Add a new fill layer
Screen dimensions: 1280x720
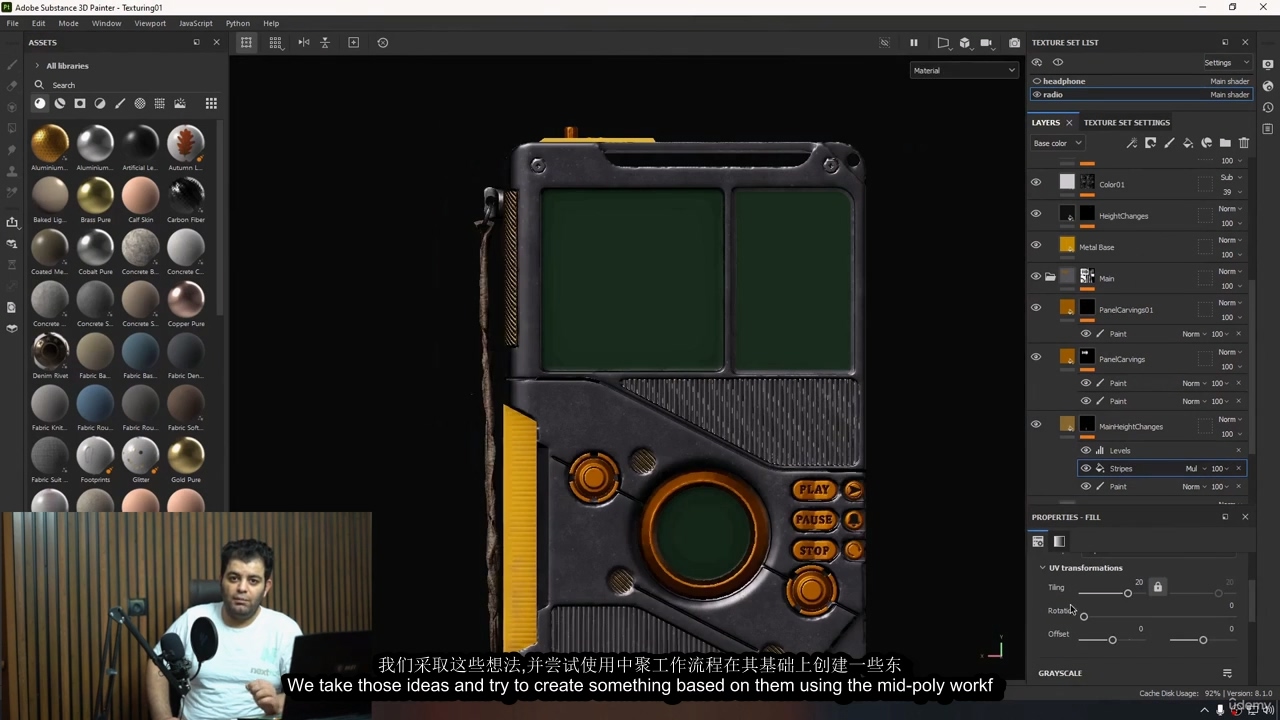click(x=1188, y=143)
